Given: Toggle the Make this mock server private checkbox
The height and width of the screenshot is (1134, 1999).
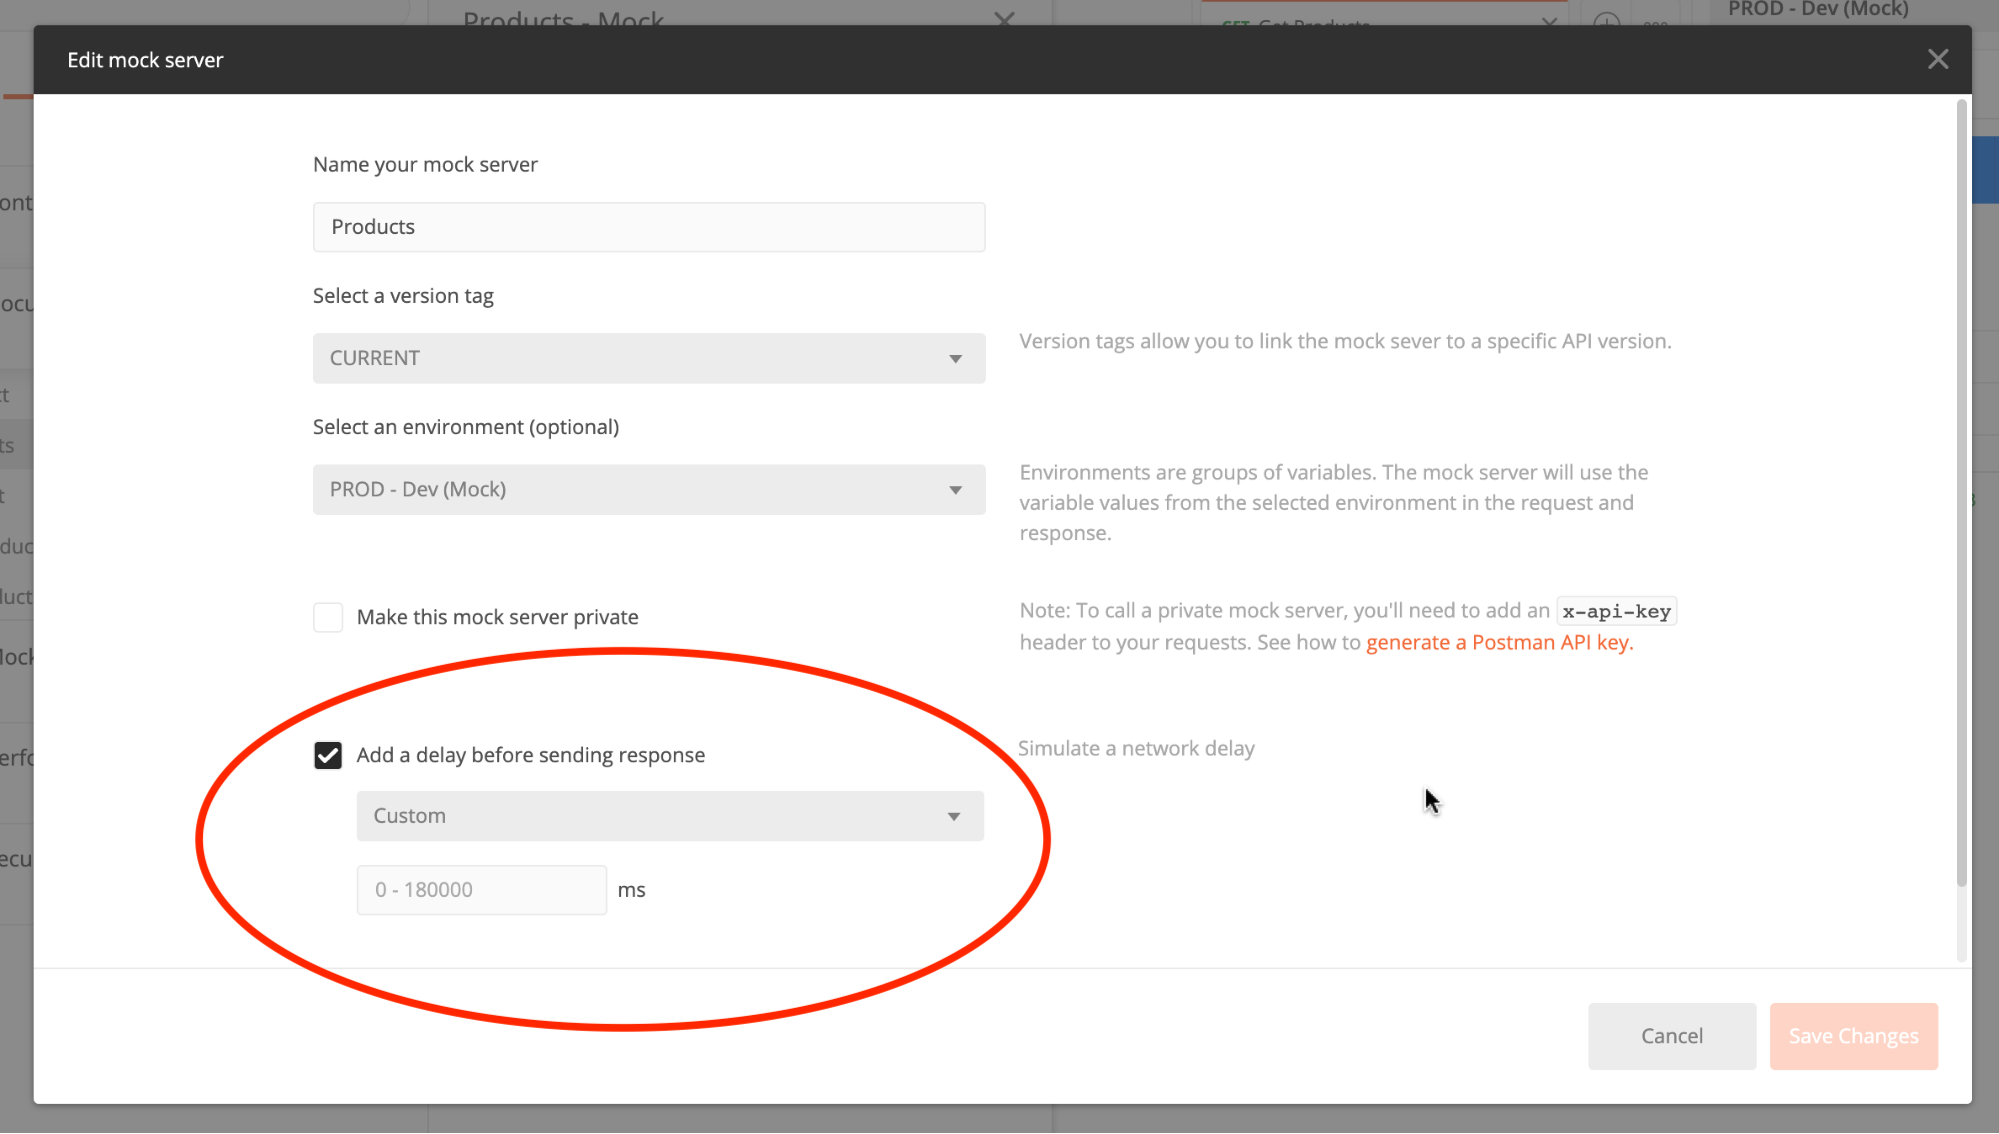Looking at the screenshot, I should point(328,616).
